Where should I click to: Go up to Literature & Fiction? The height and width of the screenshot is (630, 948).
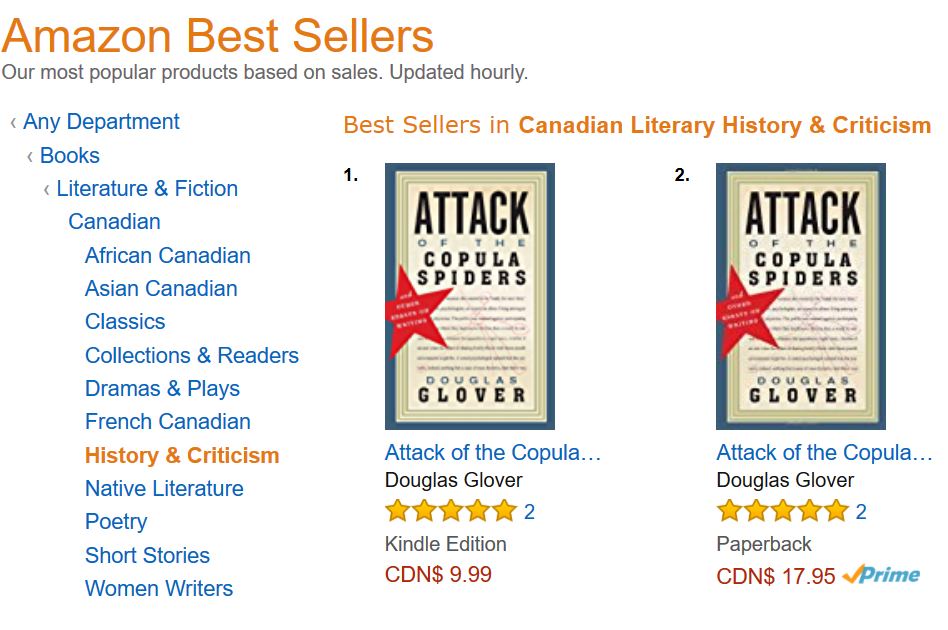click(147, 189)
